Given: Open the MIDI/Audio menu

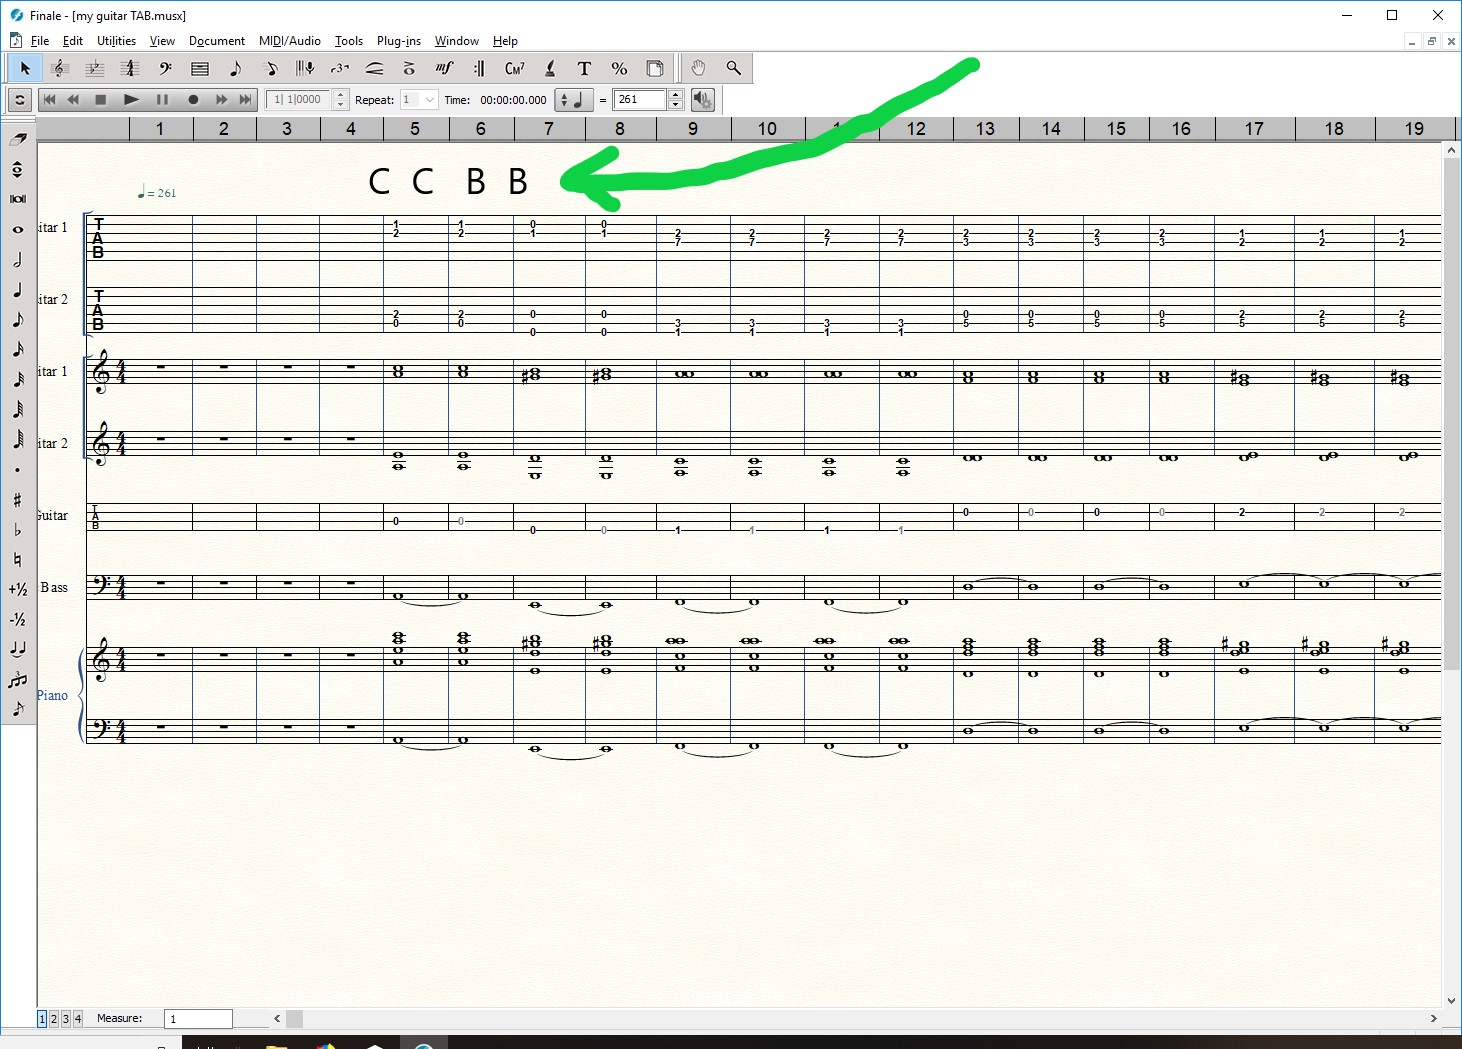Looking at the screenshot, I should (x=289, y=41).
